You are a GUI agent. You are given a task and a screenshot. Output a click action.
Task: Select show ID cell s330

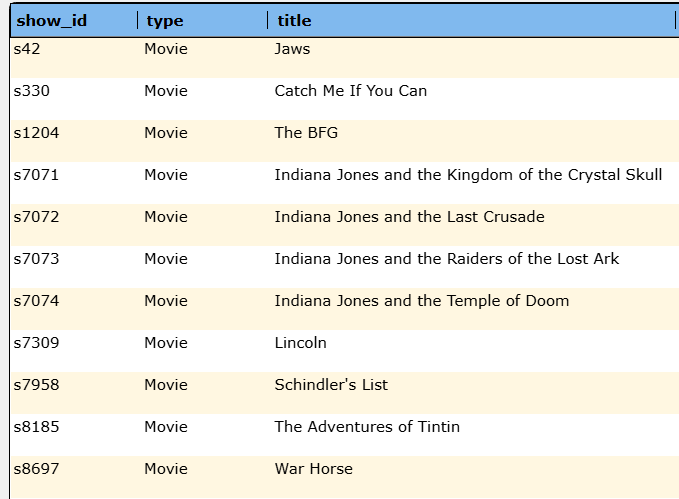coord(31,91)
